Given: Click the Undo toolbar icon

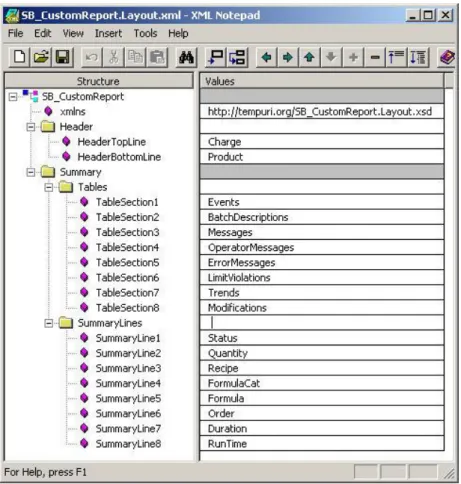Looking at the screenshot, I should point(91,57).
